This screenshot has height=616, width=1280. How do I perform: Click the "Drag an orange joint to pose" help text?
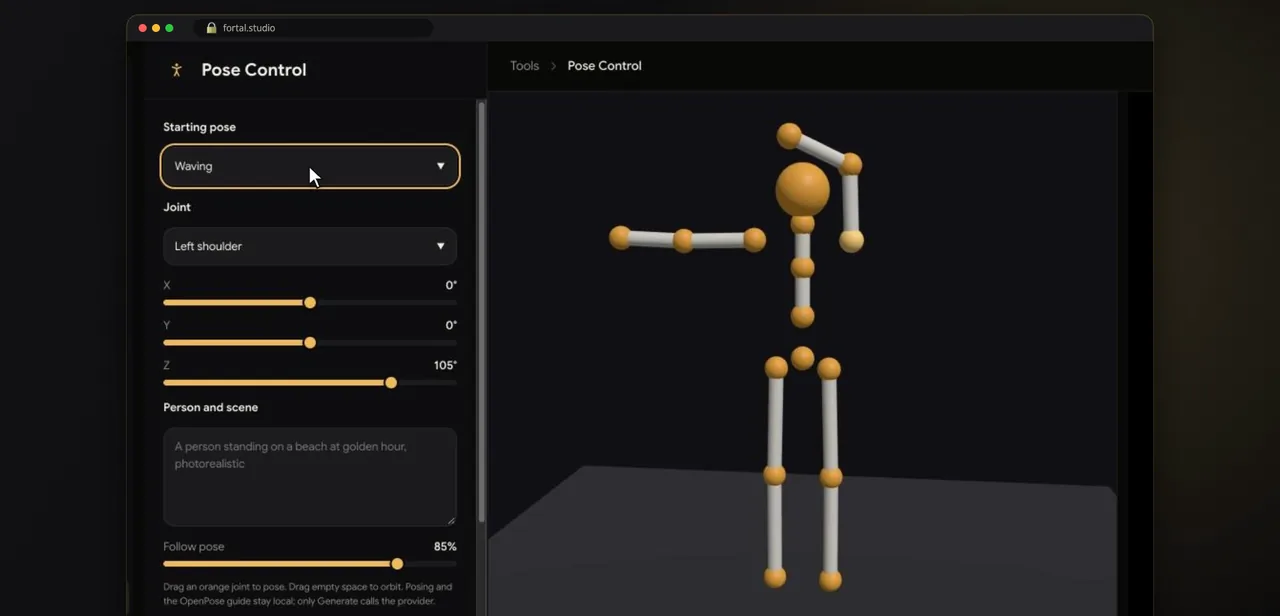click(308, 594)
